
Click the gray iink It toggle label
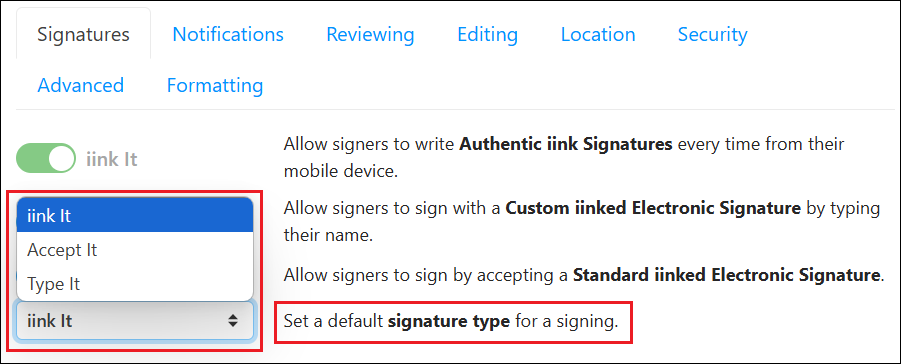111,159
